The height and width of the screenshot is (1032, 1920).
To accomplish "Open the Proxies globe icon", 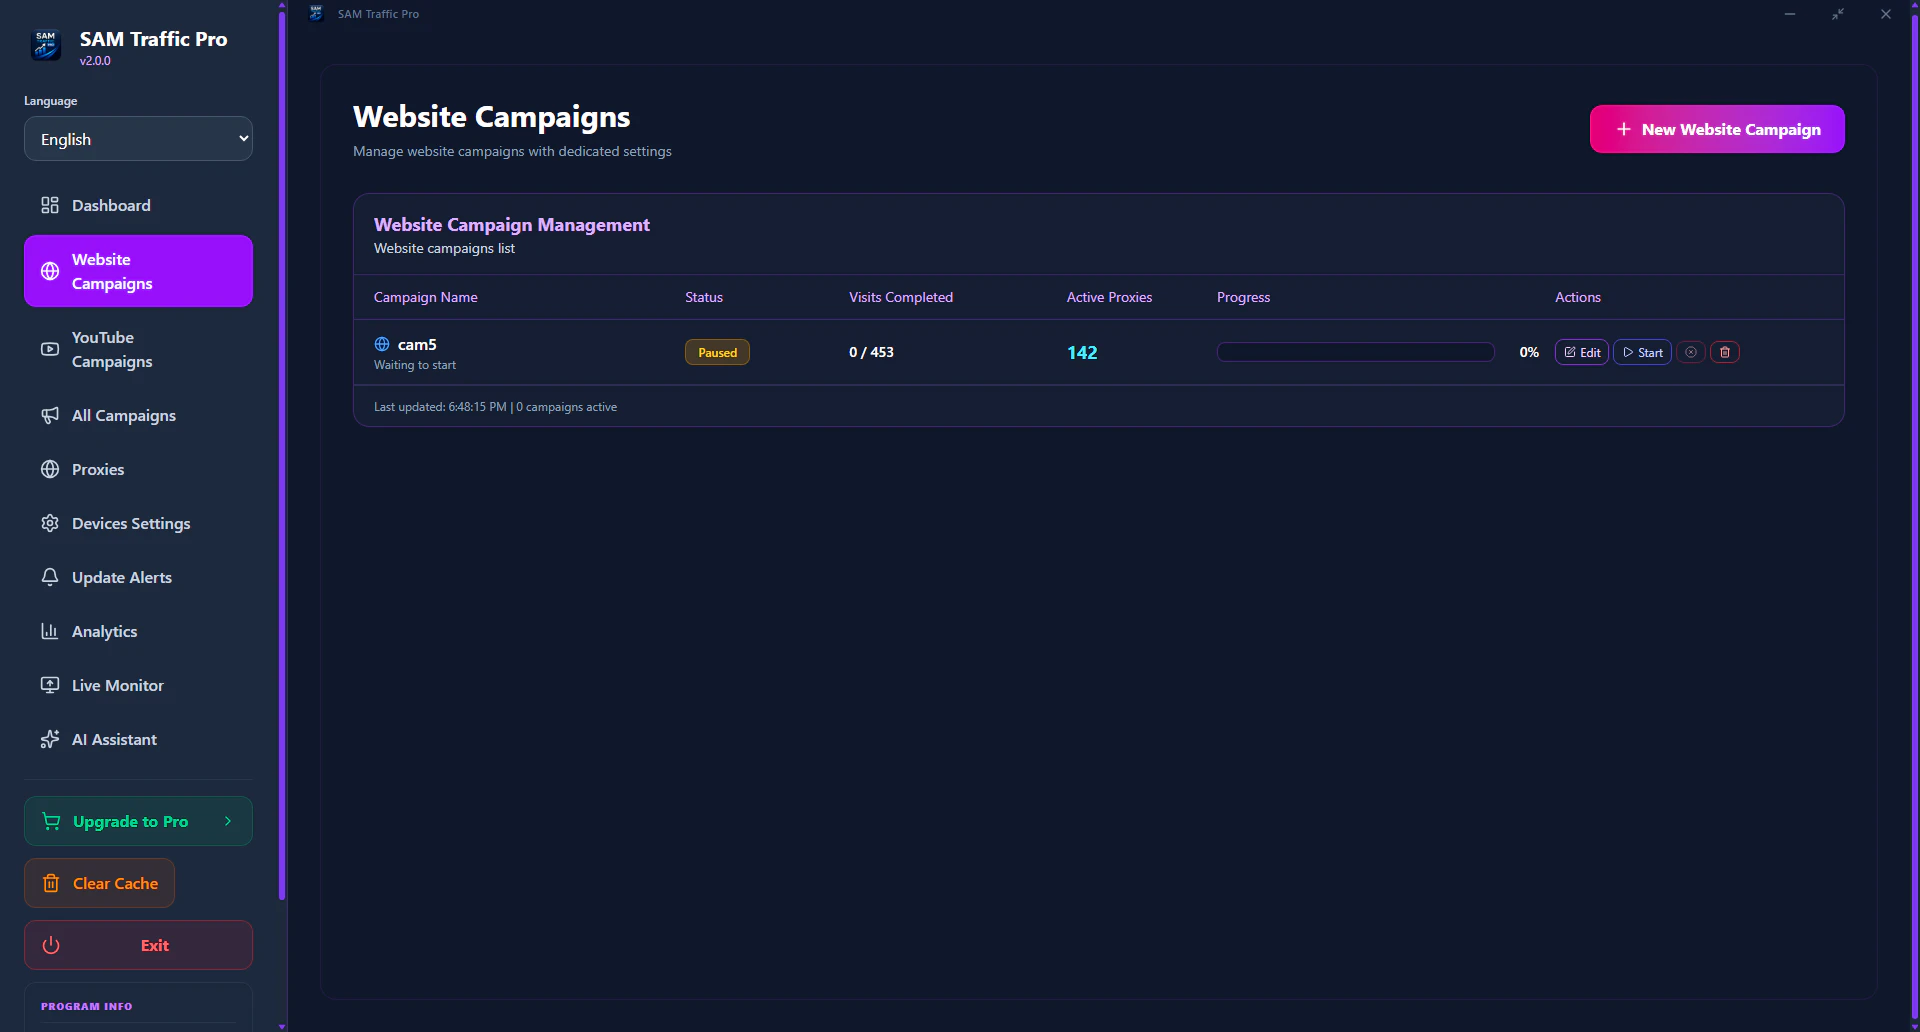I will 51,469.
